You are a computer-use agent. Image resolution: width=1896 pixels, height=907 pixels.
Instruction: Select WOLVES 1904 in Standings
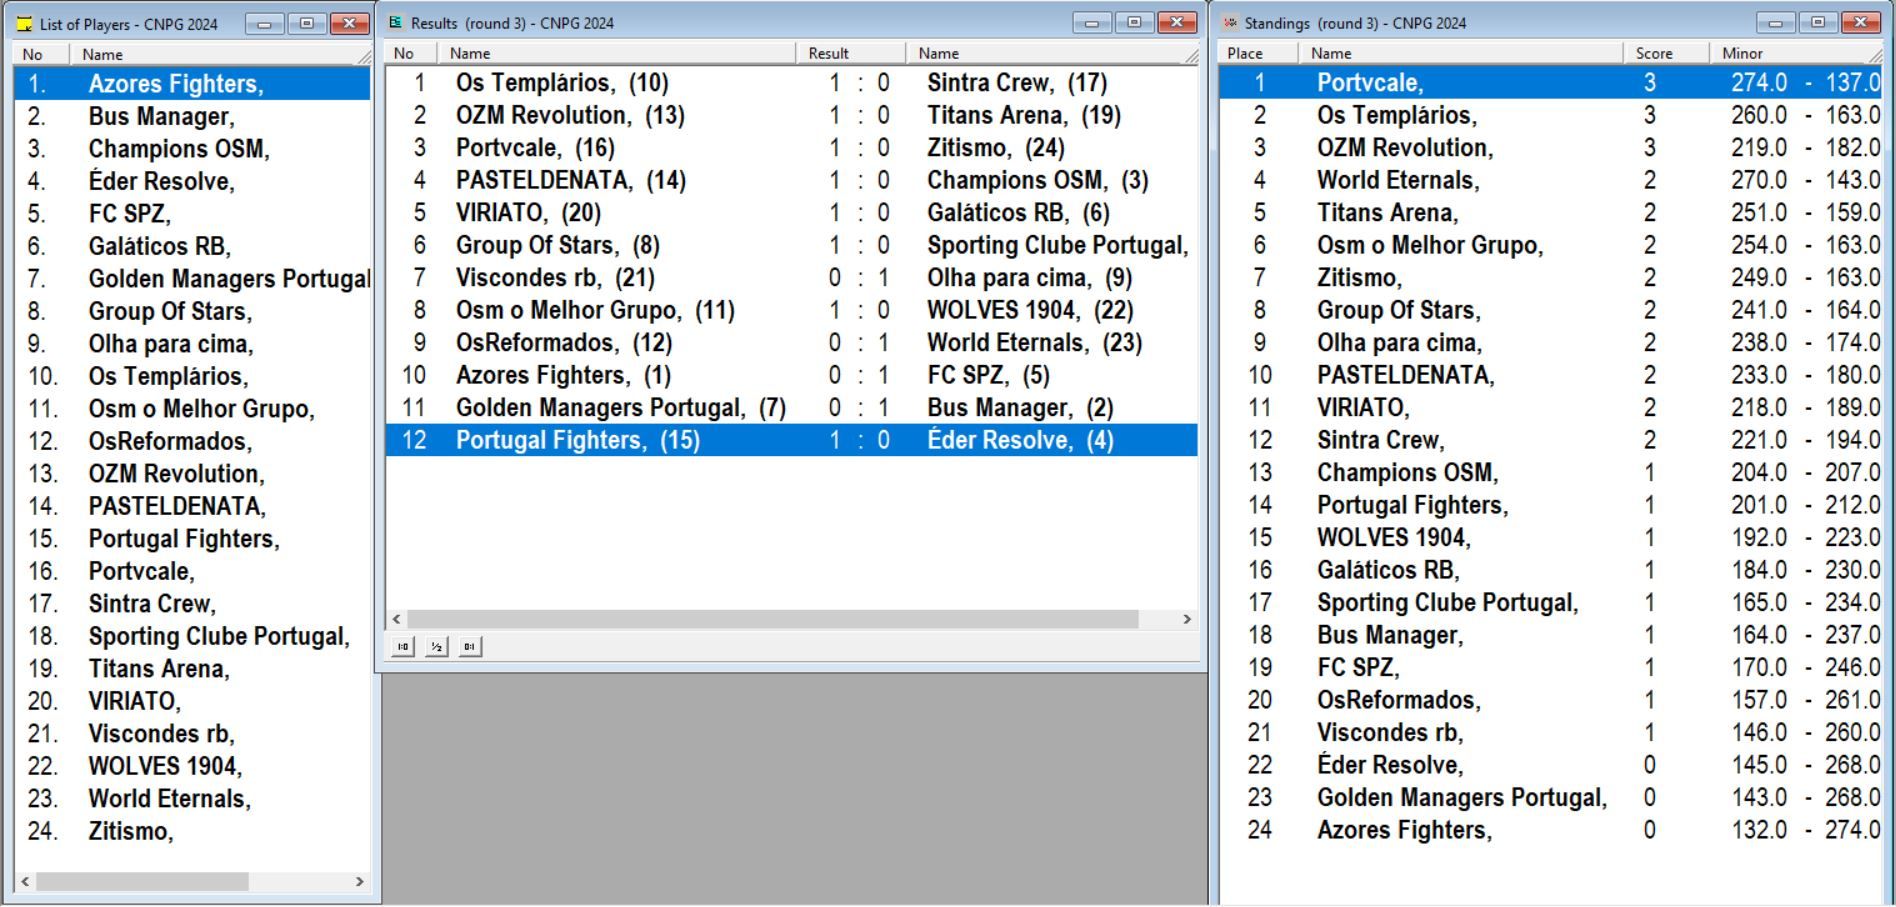1550,537
